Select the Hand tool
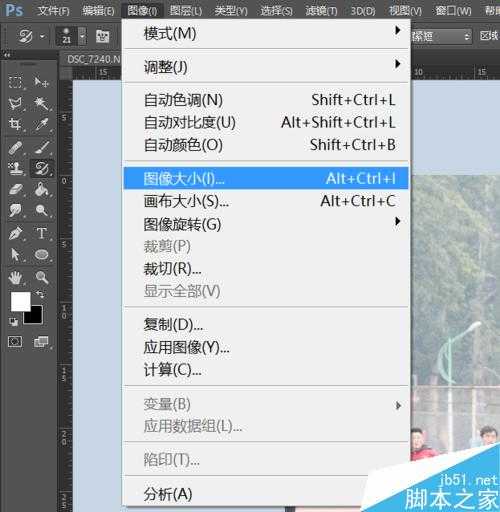This screenshot has width=500, height=512. 15,277
